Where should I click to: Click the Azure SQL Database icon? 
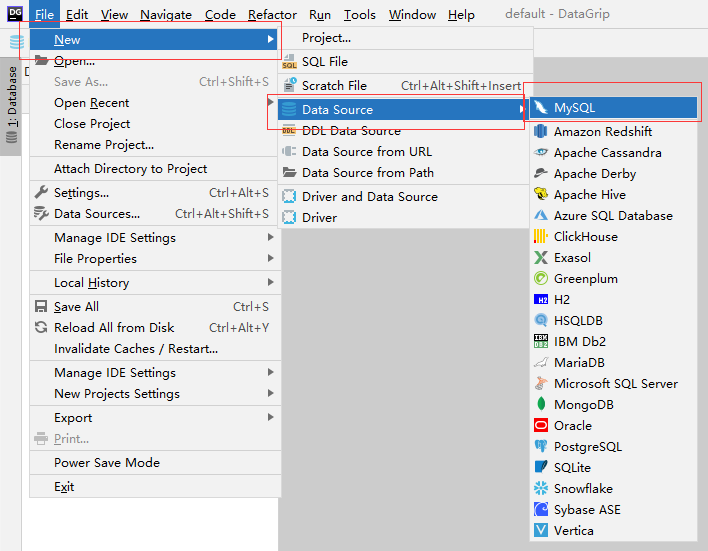(x=540, y=215)
